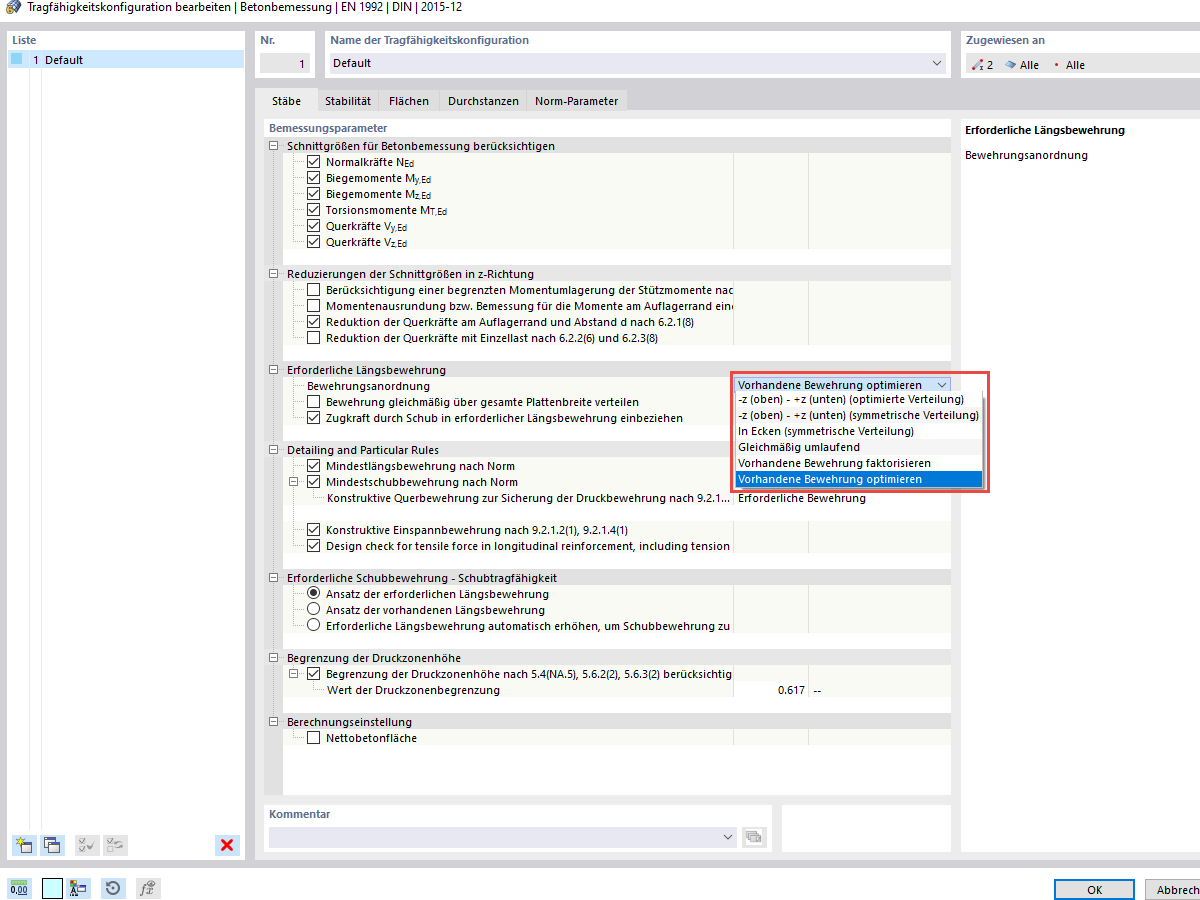1200x900 pixels.
Task: Toggle the Querkräfte Vy,Ed checkbox
Action: [314, 226]
